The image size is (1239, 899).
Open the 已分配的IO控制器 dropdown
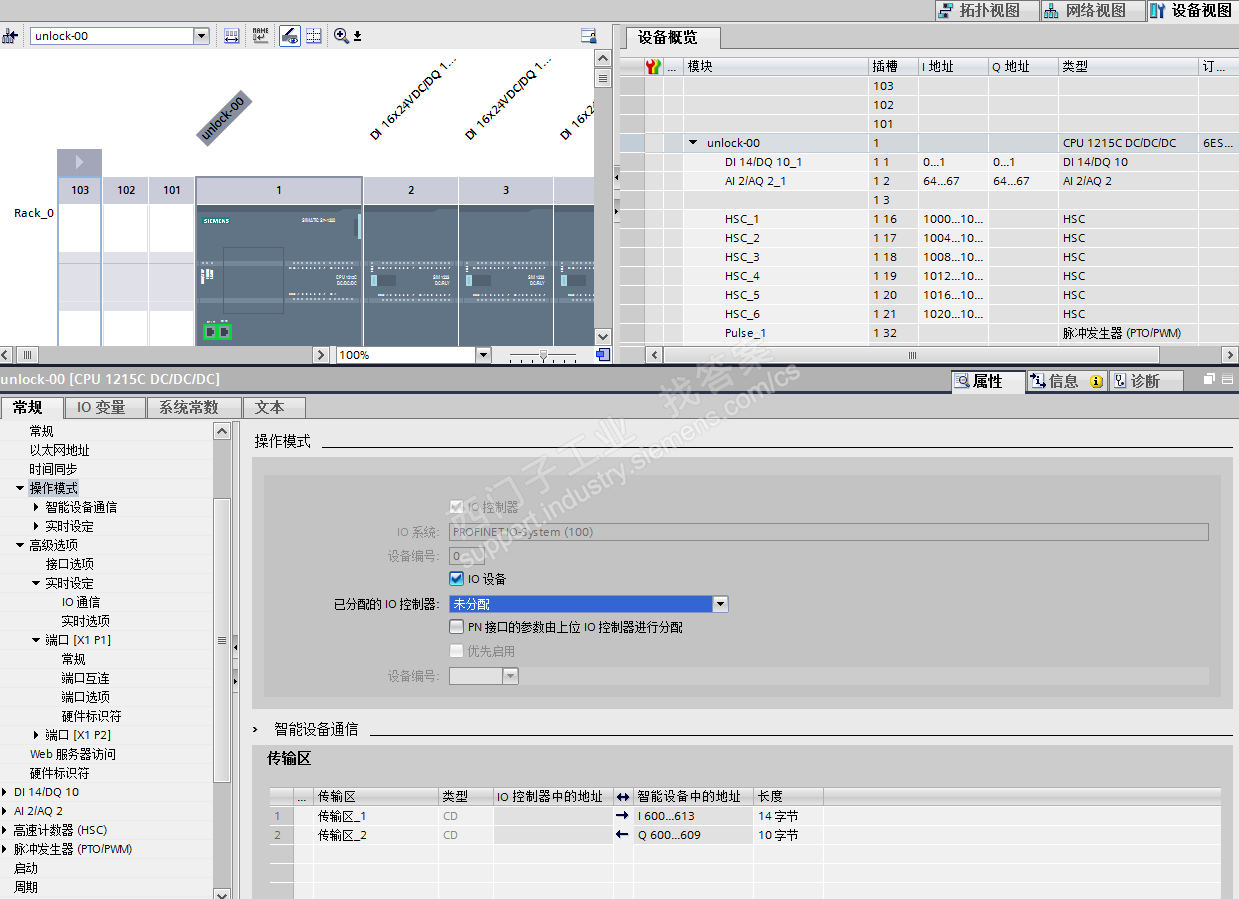tap(720, 604)
